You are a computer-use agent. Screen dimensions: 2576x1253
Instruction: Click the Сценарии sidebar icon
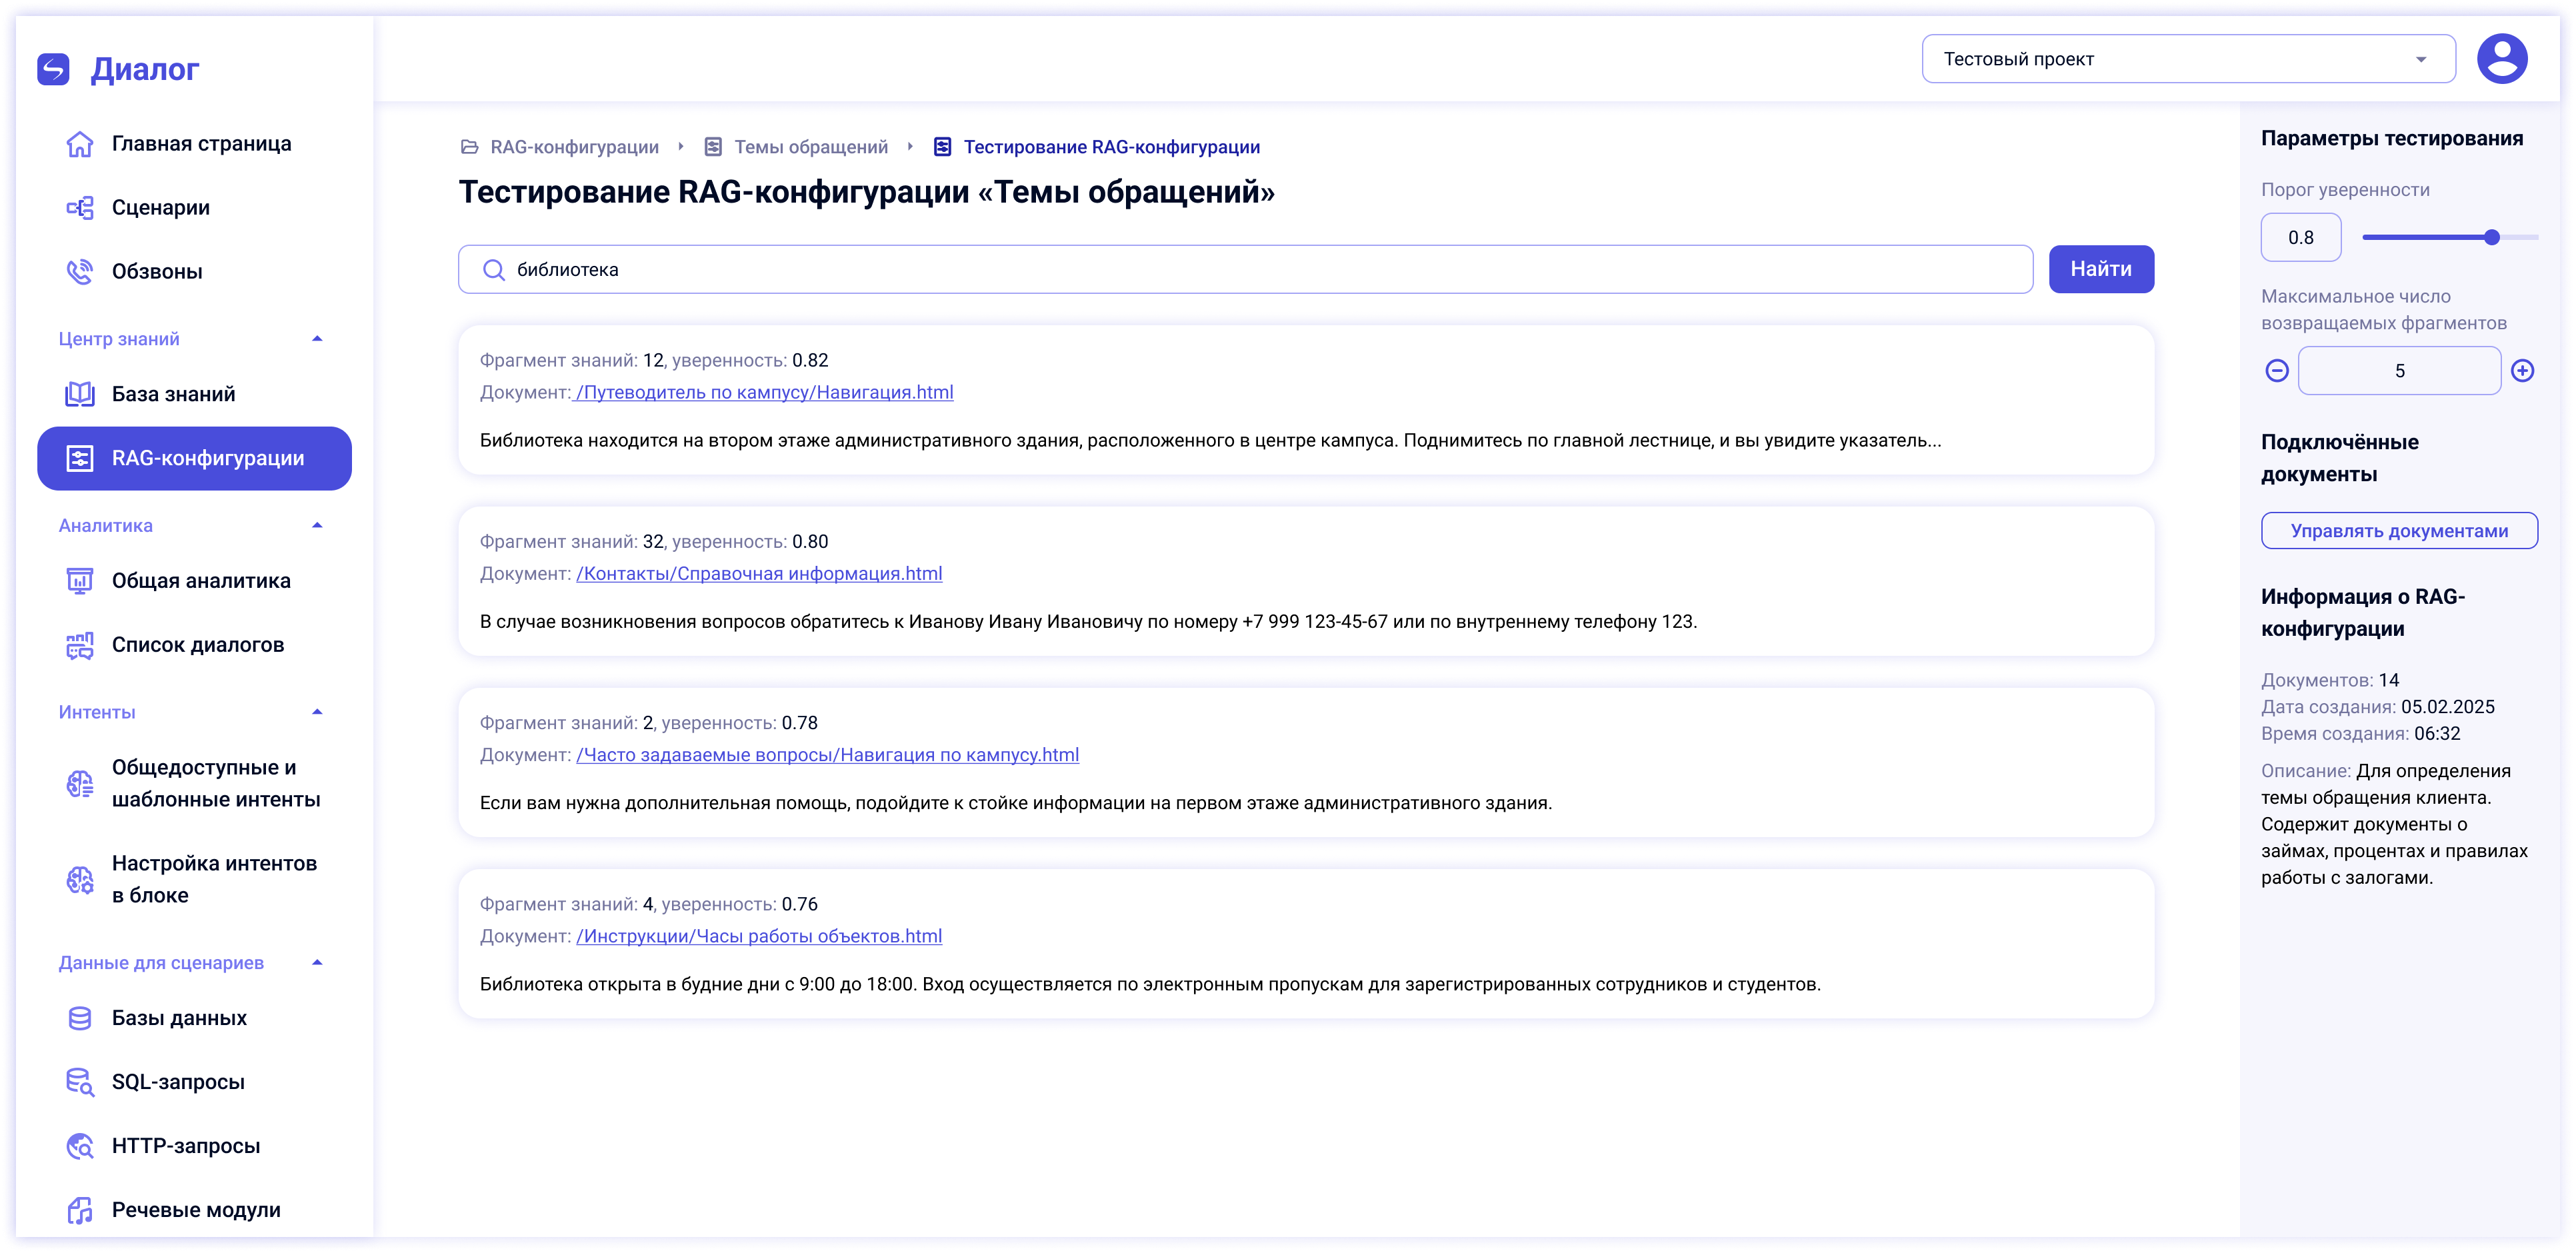pos(80,208)
